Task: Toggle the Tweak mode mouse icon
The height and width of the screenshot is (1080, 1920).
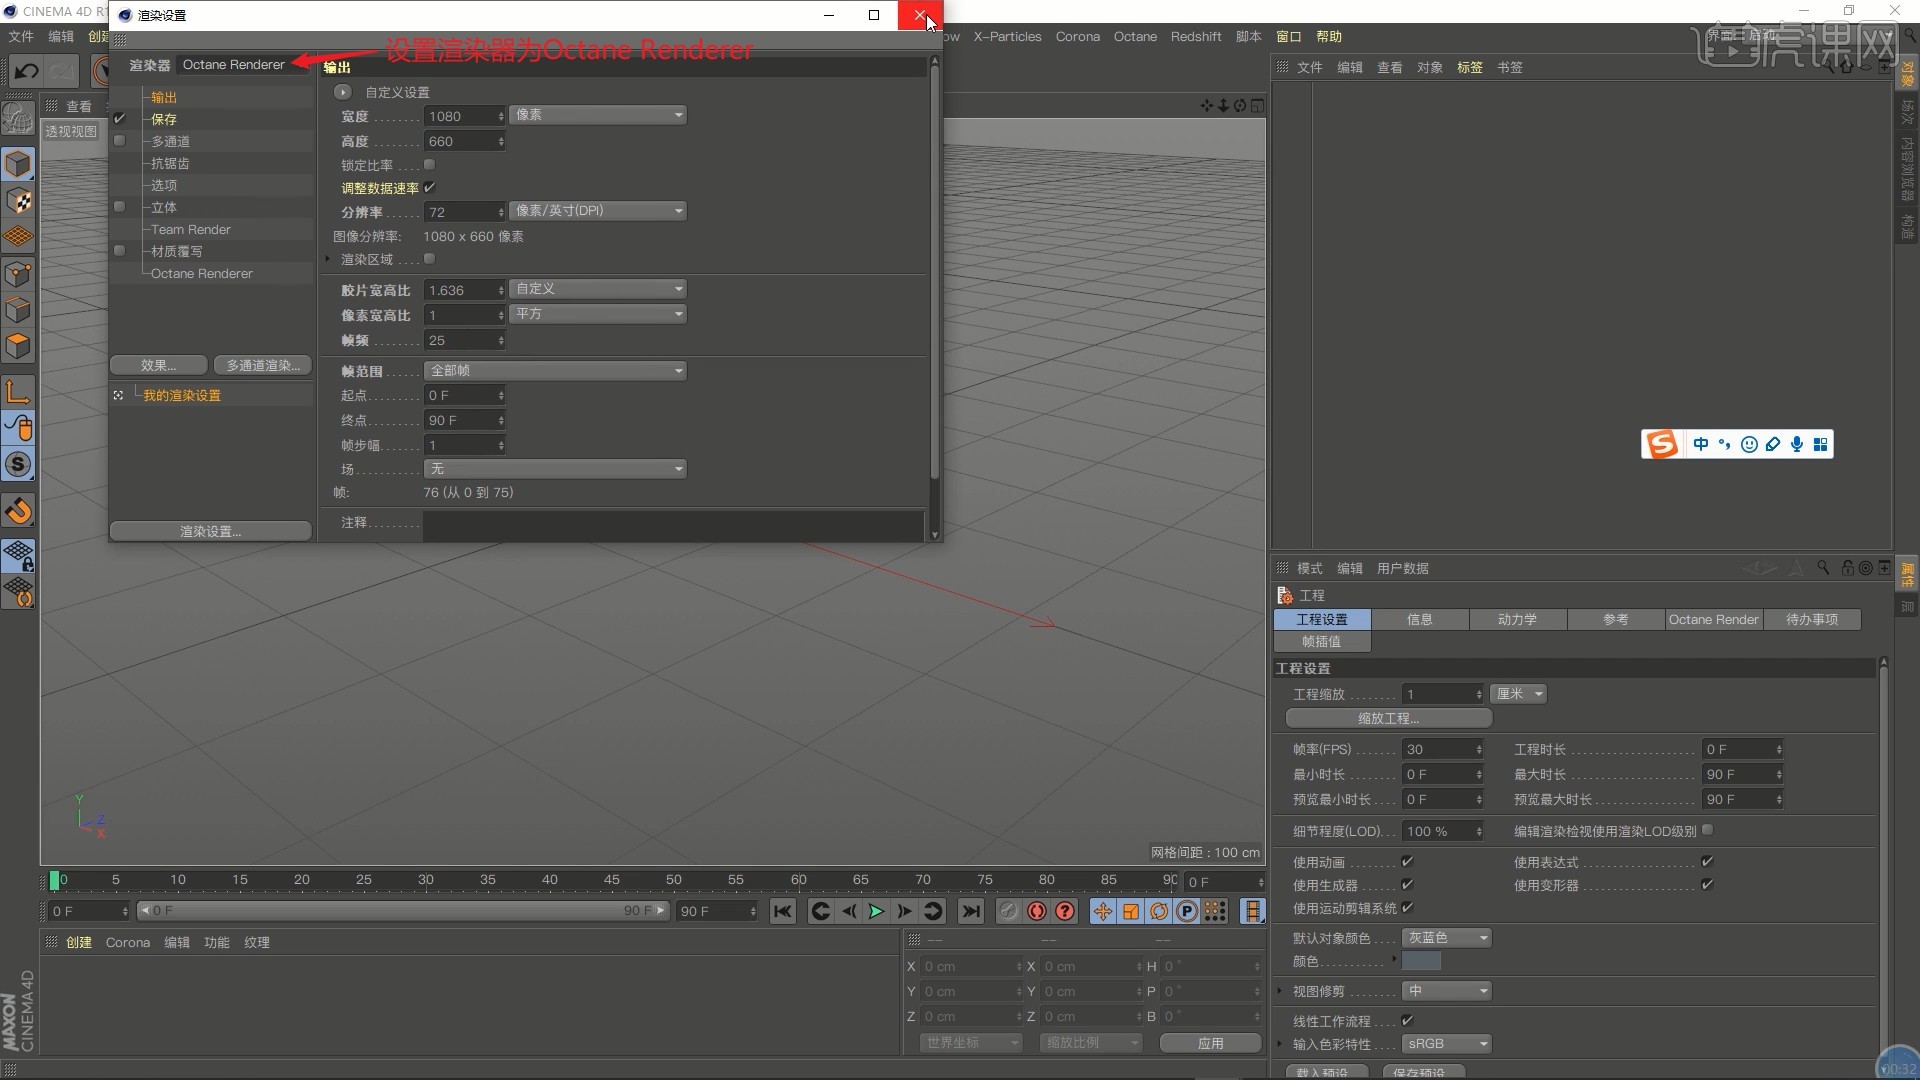Action: [18, 428]
